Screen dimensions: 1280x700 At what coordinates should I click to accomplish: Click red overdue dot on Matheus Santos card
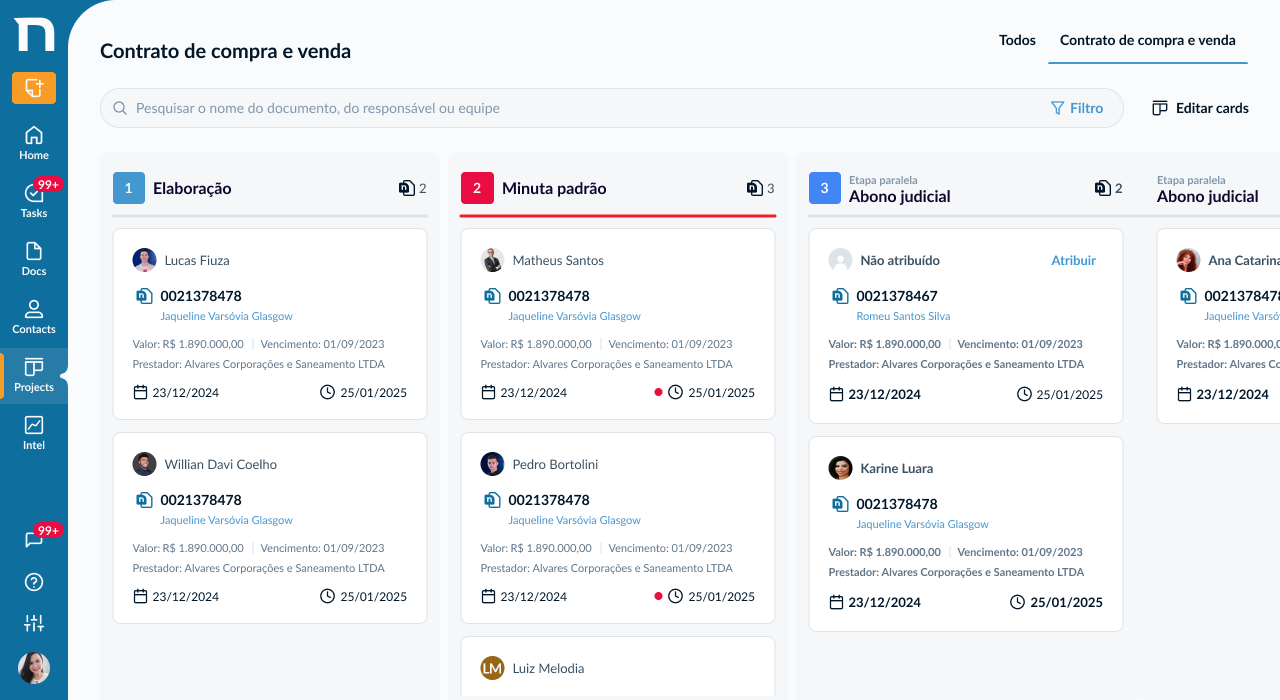pos(658,392)
